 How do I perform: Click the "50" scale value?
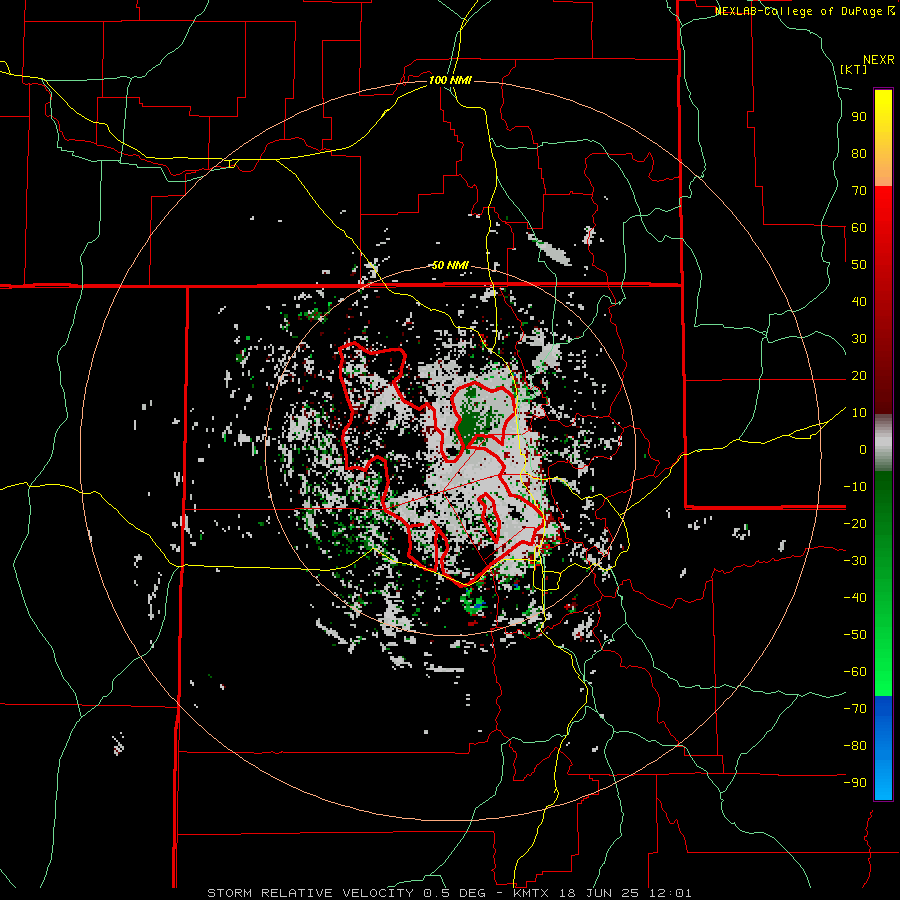[859, 265]
